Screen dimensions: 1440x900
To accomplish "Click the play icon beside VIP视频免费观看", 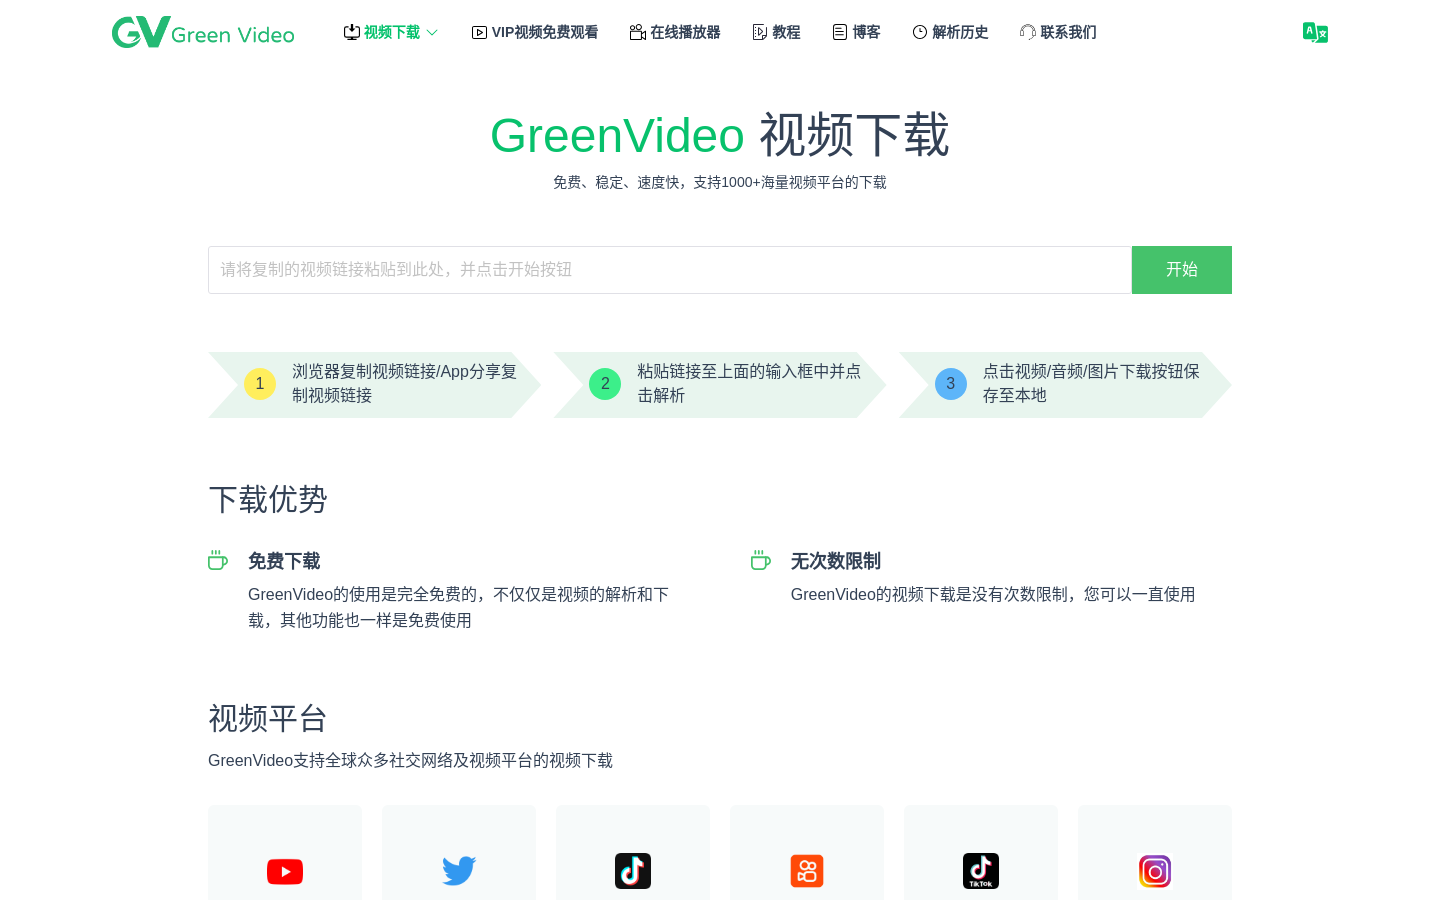I will pyautogui.click(x=479, y=32).
